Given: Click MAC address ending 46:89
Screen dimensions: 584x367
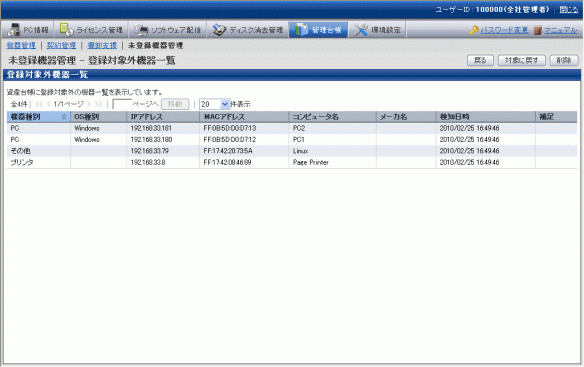Looking at the screenshot, I should click(x=227, y=162).
